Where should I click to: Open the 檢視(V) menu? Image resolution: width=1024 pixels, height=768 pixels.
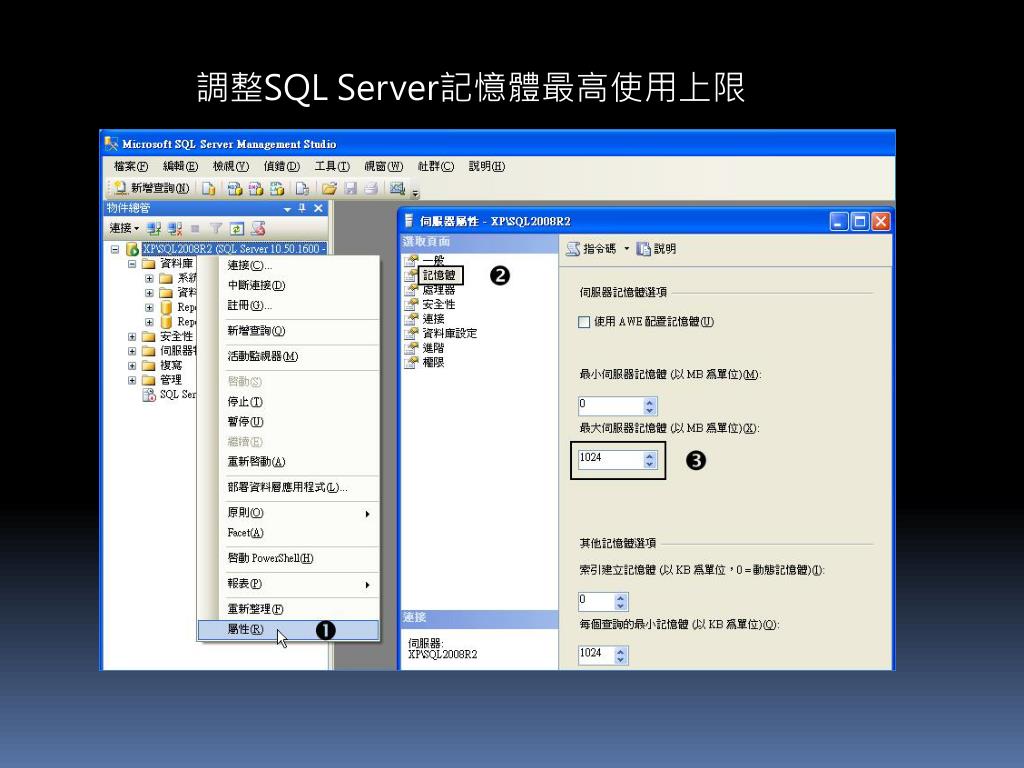231,167
